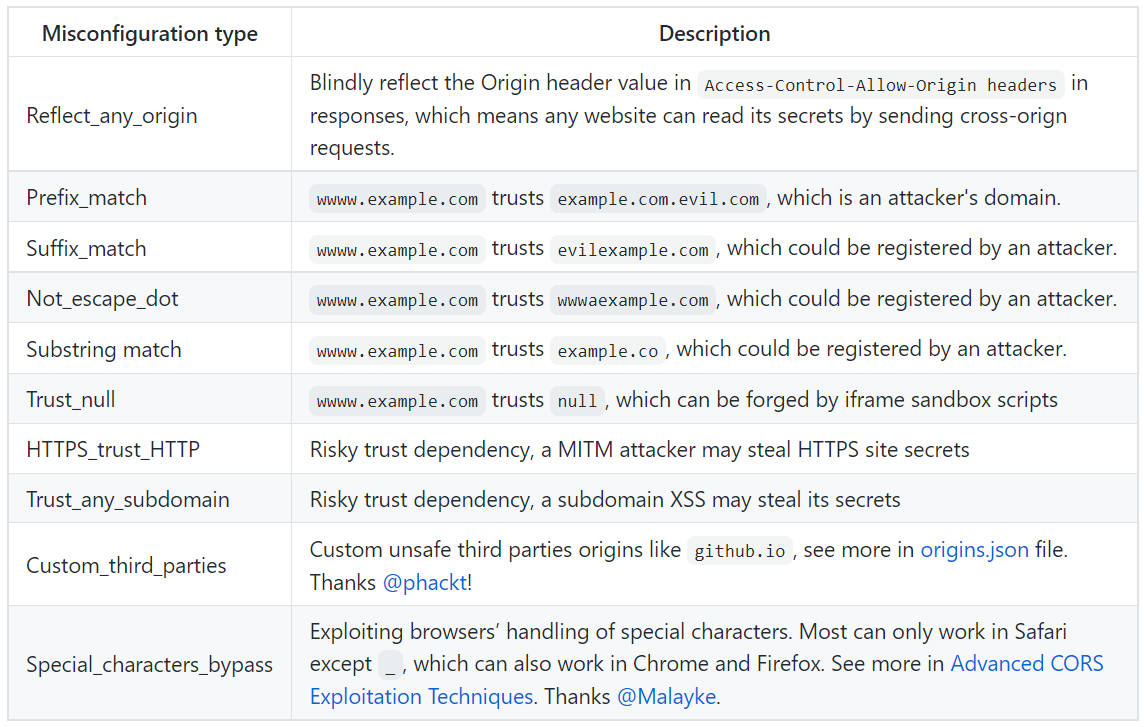Click the evilexample.com code snippet
1144x727 pixels.
pyautogui.click(x=633, y=250)
